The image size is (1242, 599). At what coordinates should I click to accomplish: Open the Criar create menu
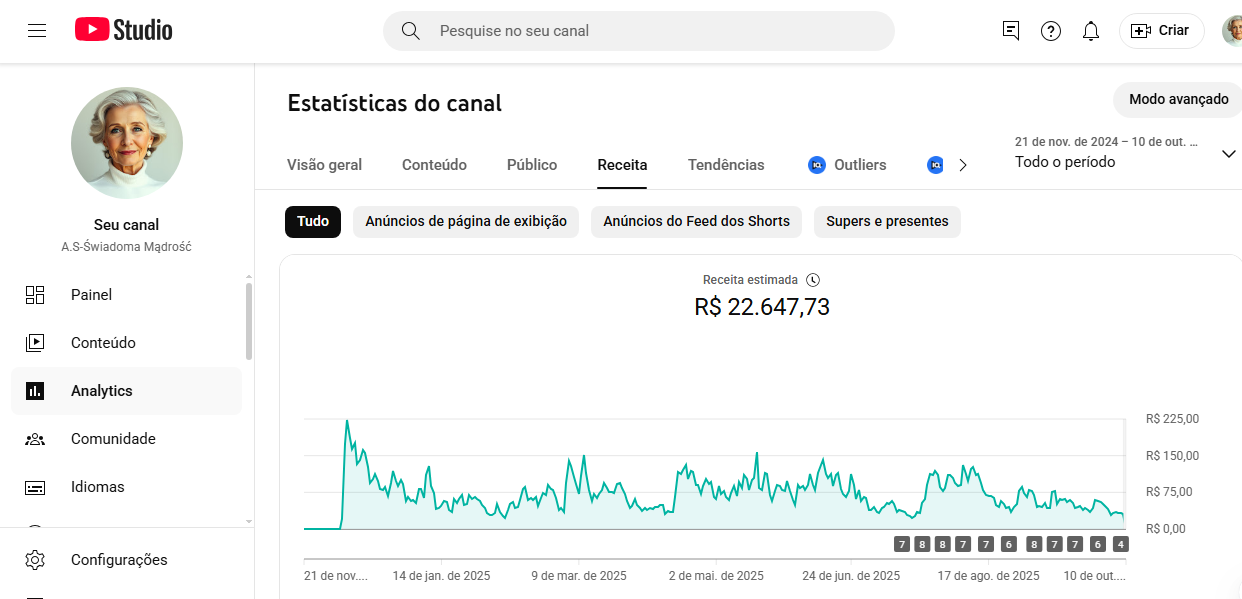tap(1160, 31)
